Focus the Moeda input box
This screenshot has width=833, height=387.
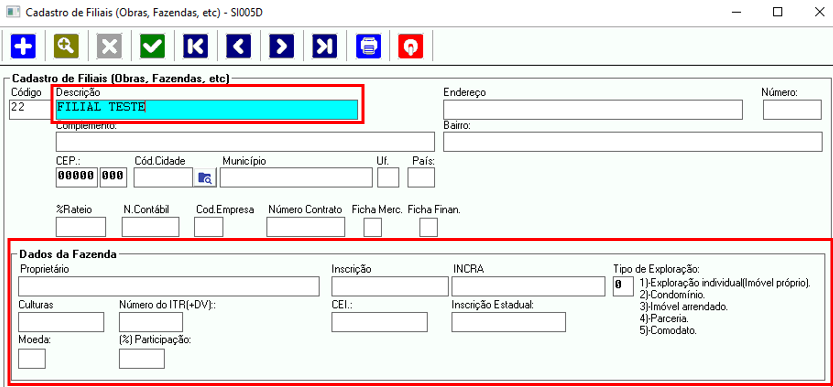[32, 359]
